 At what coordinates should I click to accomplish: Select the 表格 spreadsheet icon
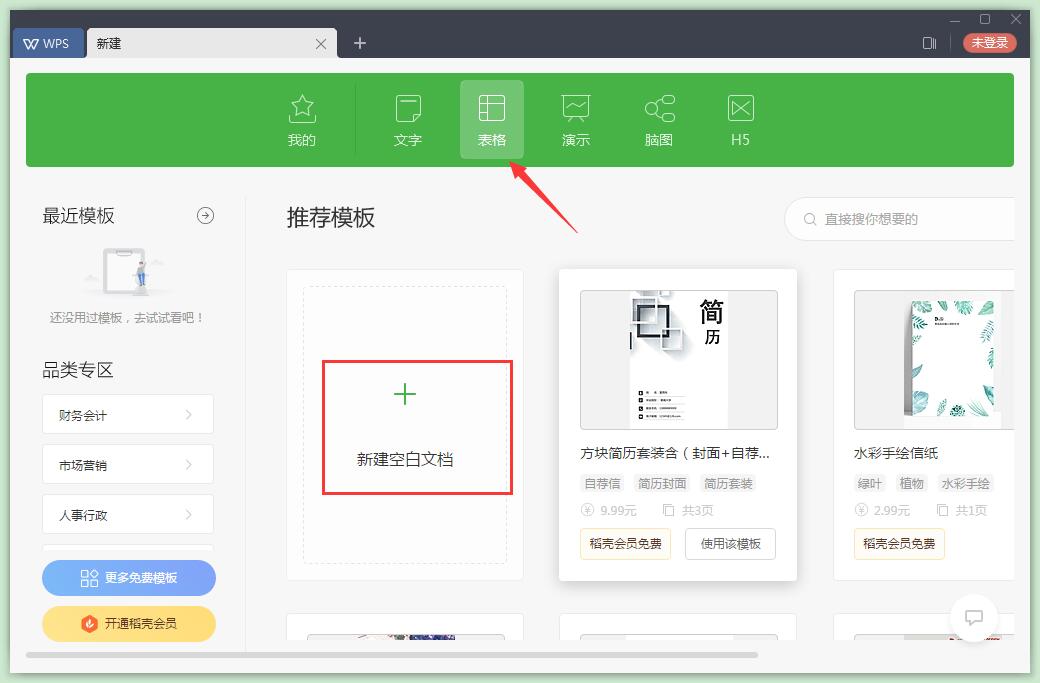[x=491, y=118]
